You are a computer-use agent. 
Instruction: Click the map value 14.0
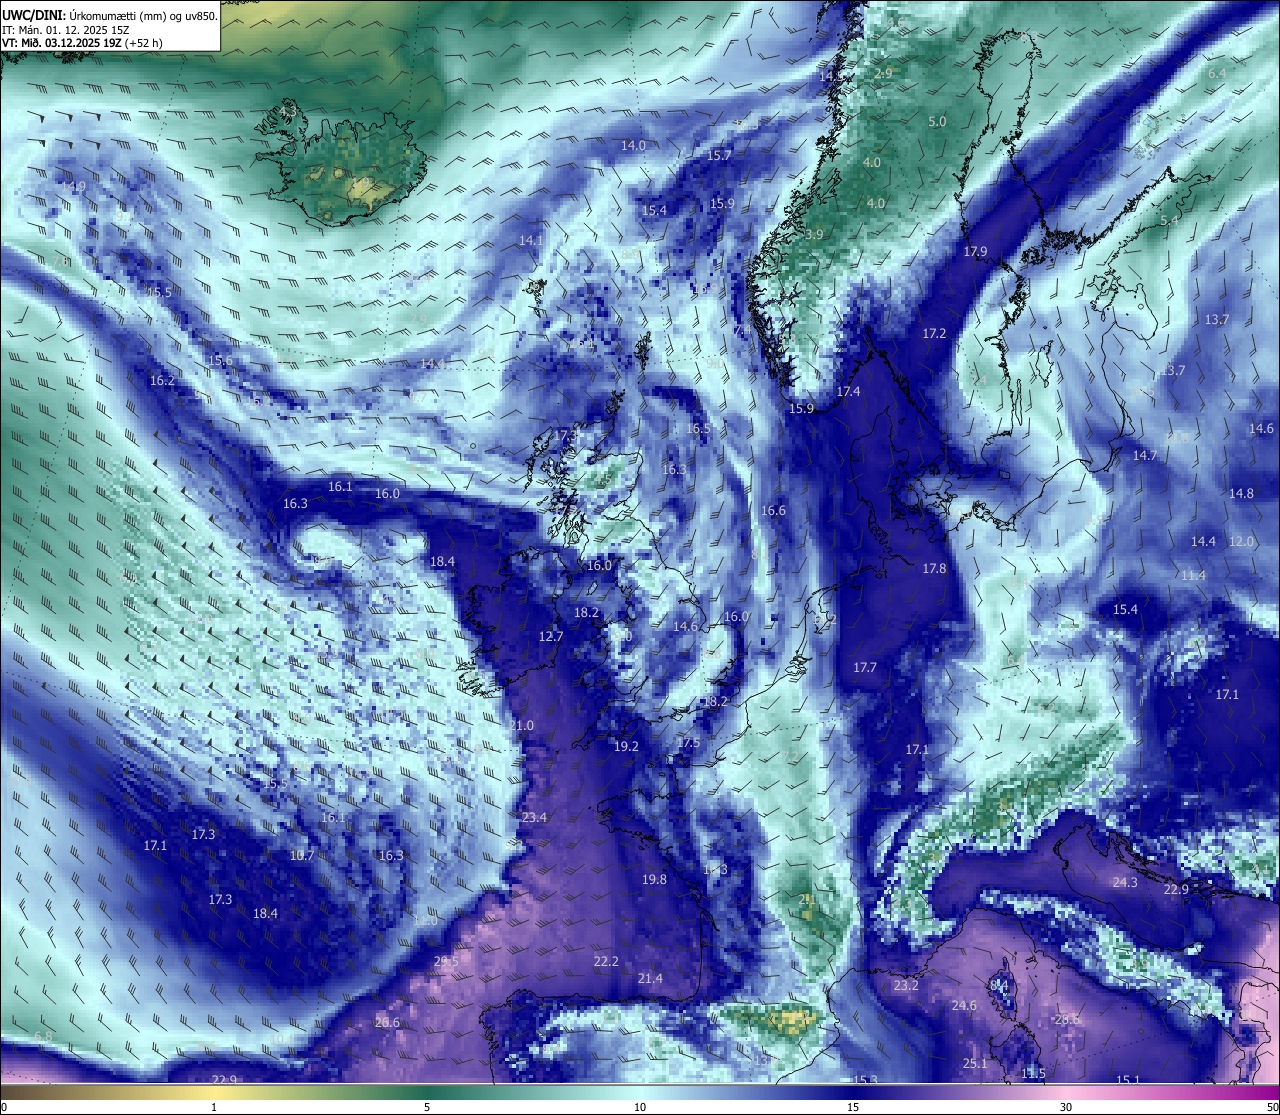coord(633,145)
